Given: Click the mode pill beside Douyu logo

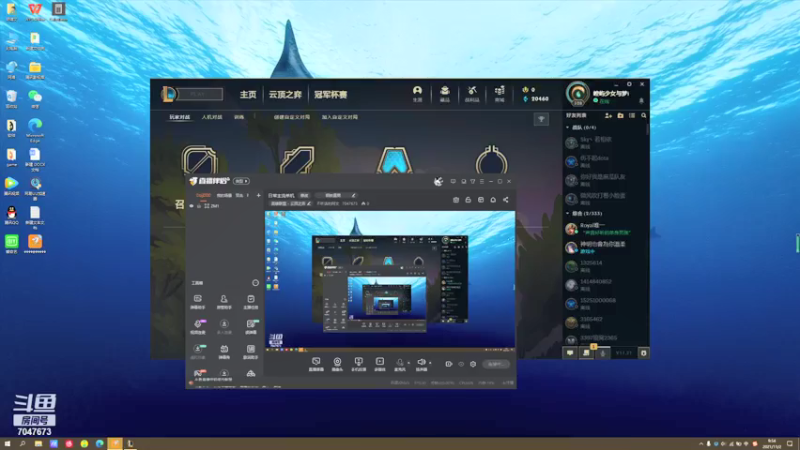Looking at the screenshot, I should point(241,181).
